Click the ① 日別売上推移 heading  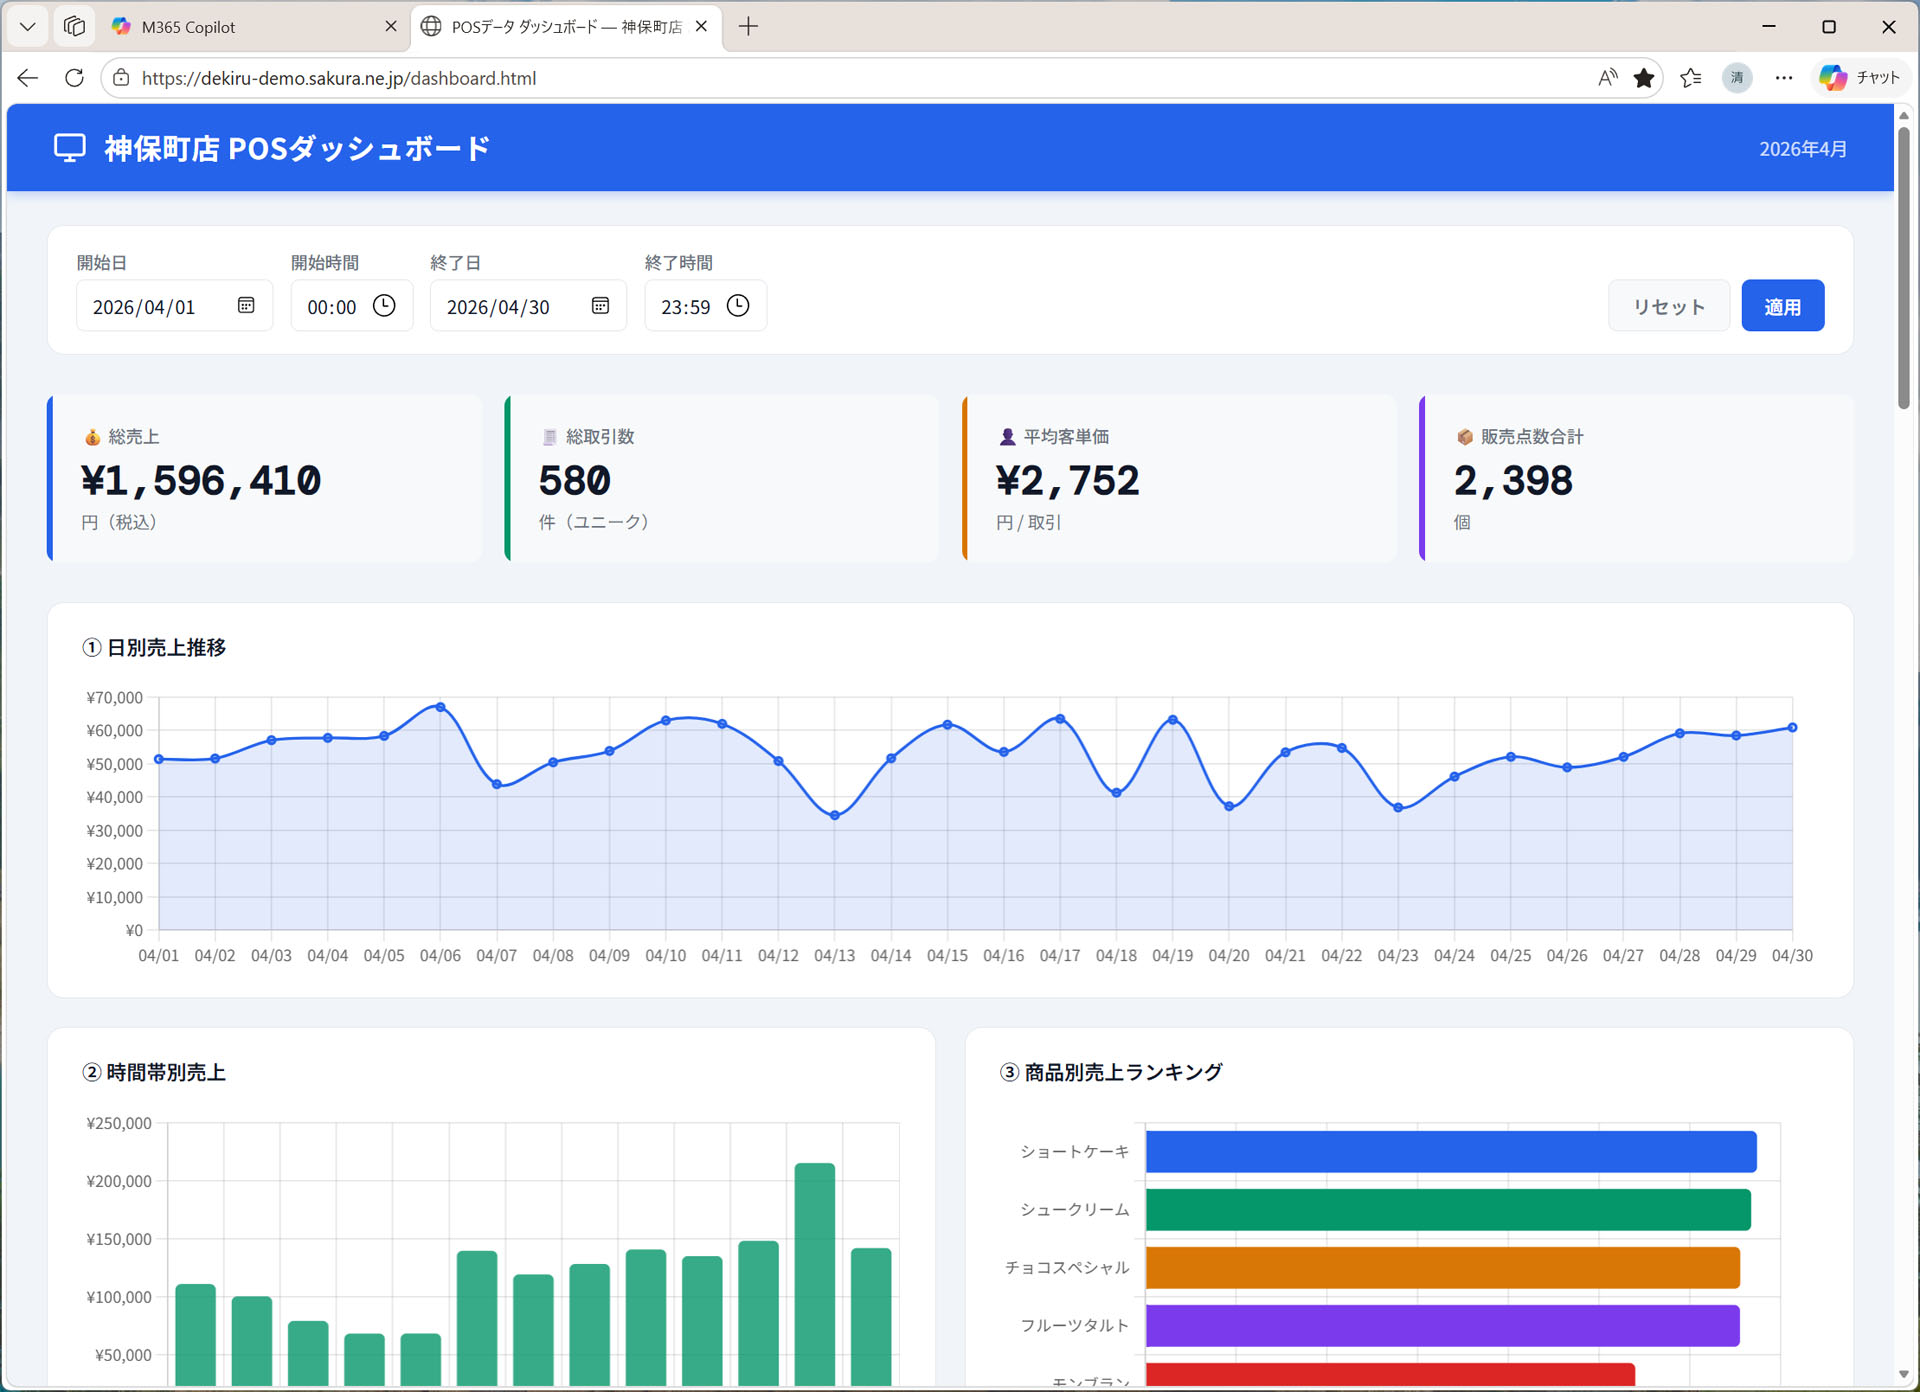pos(154,648)
